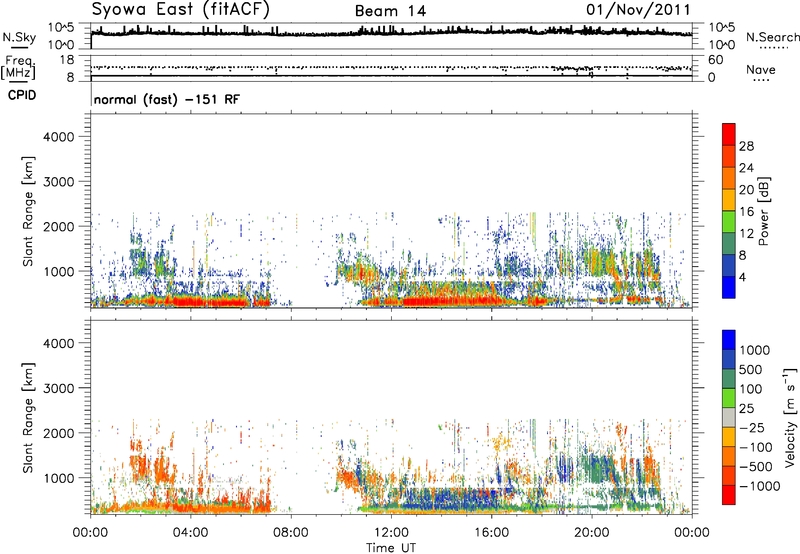
Task: Click '3000' on velocity panel range axis
Action: (x=58, y=388)
